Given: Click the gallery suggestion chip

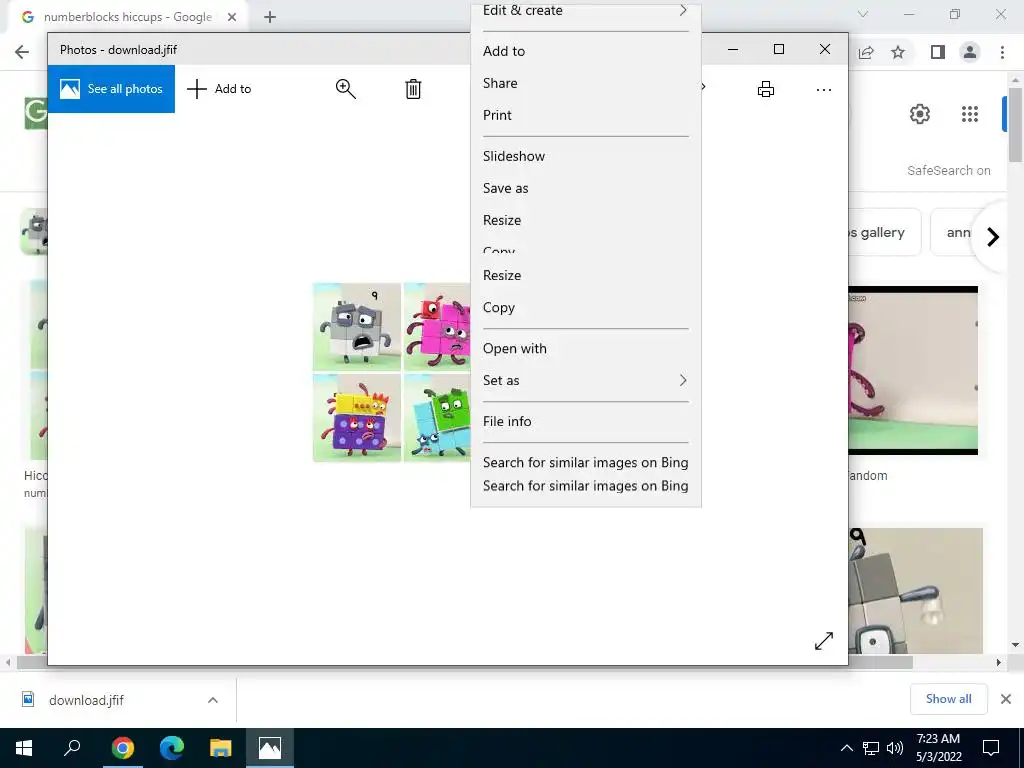Looking at the screenshot, I should pos(884,232).
